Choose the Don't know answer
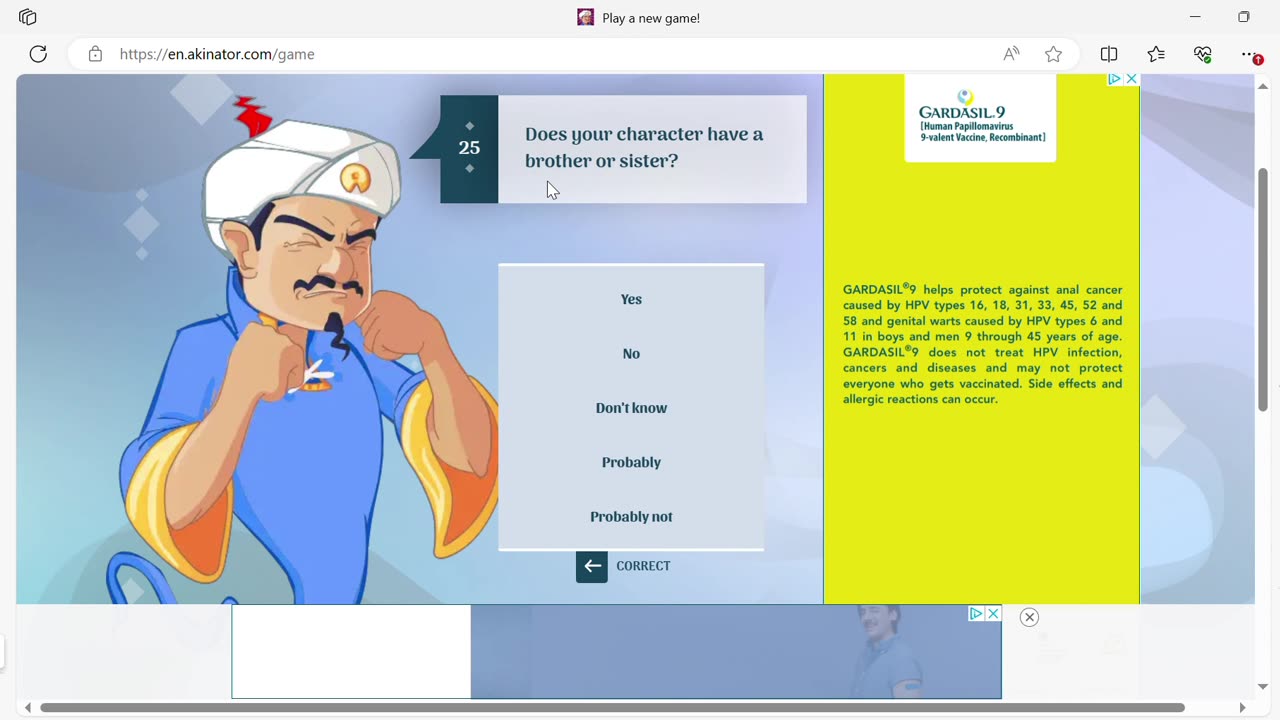This screenshot has height=720, width=1280. [x=631, y=408]
